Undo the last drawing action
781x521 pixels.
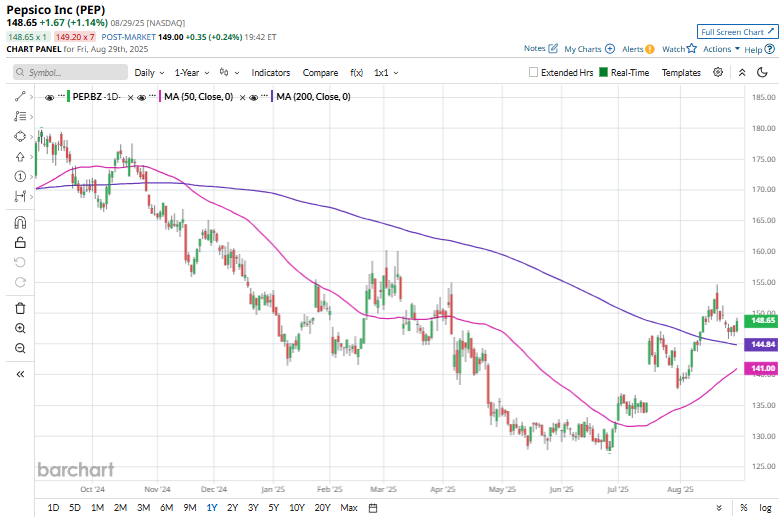point(20,262)
